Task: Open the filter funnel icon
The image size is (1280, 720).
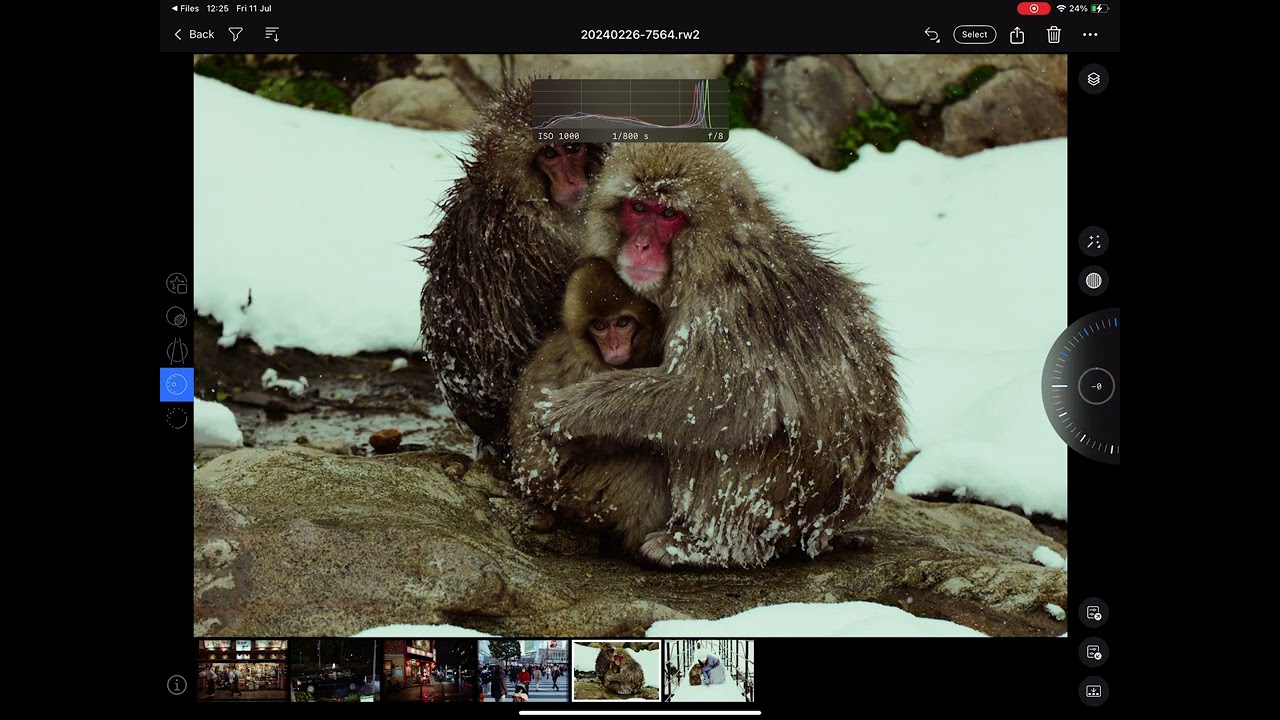Action: (x=236, y=34)
